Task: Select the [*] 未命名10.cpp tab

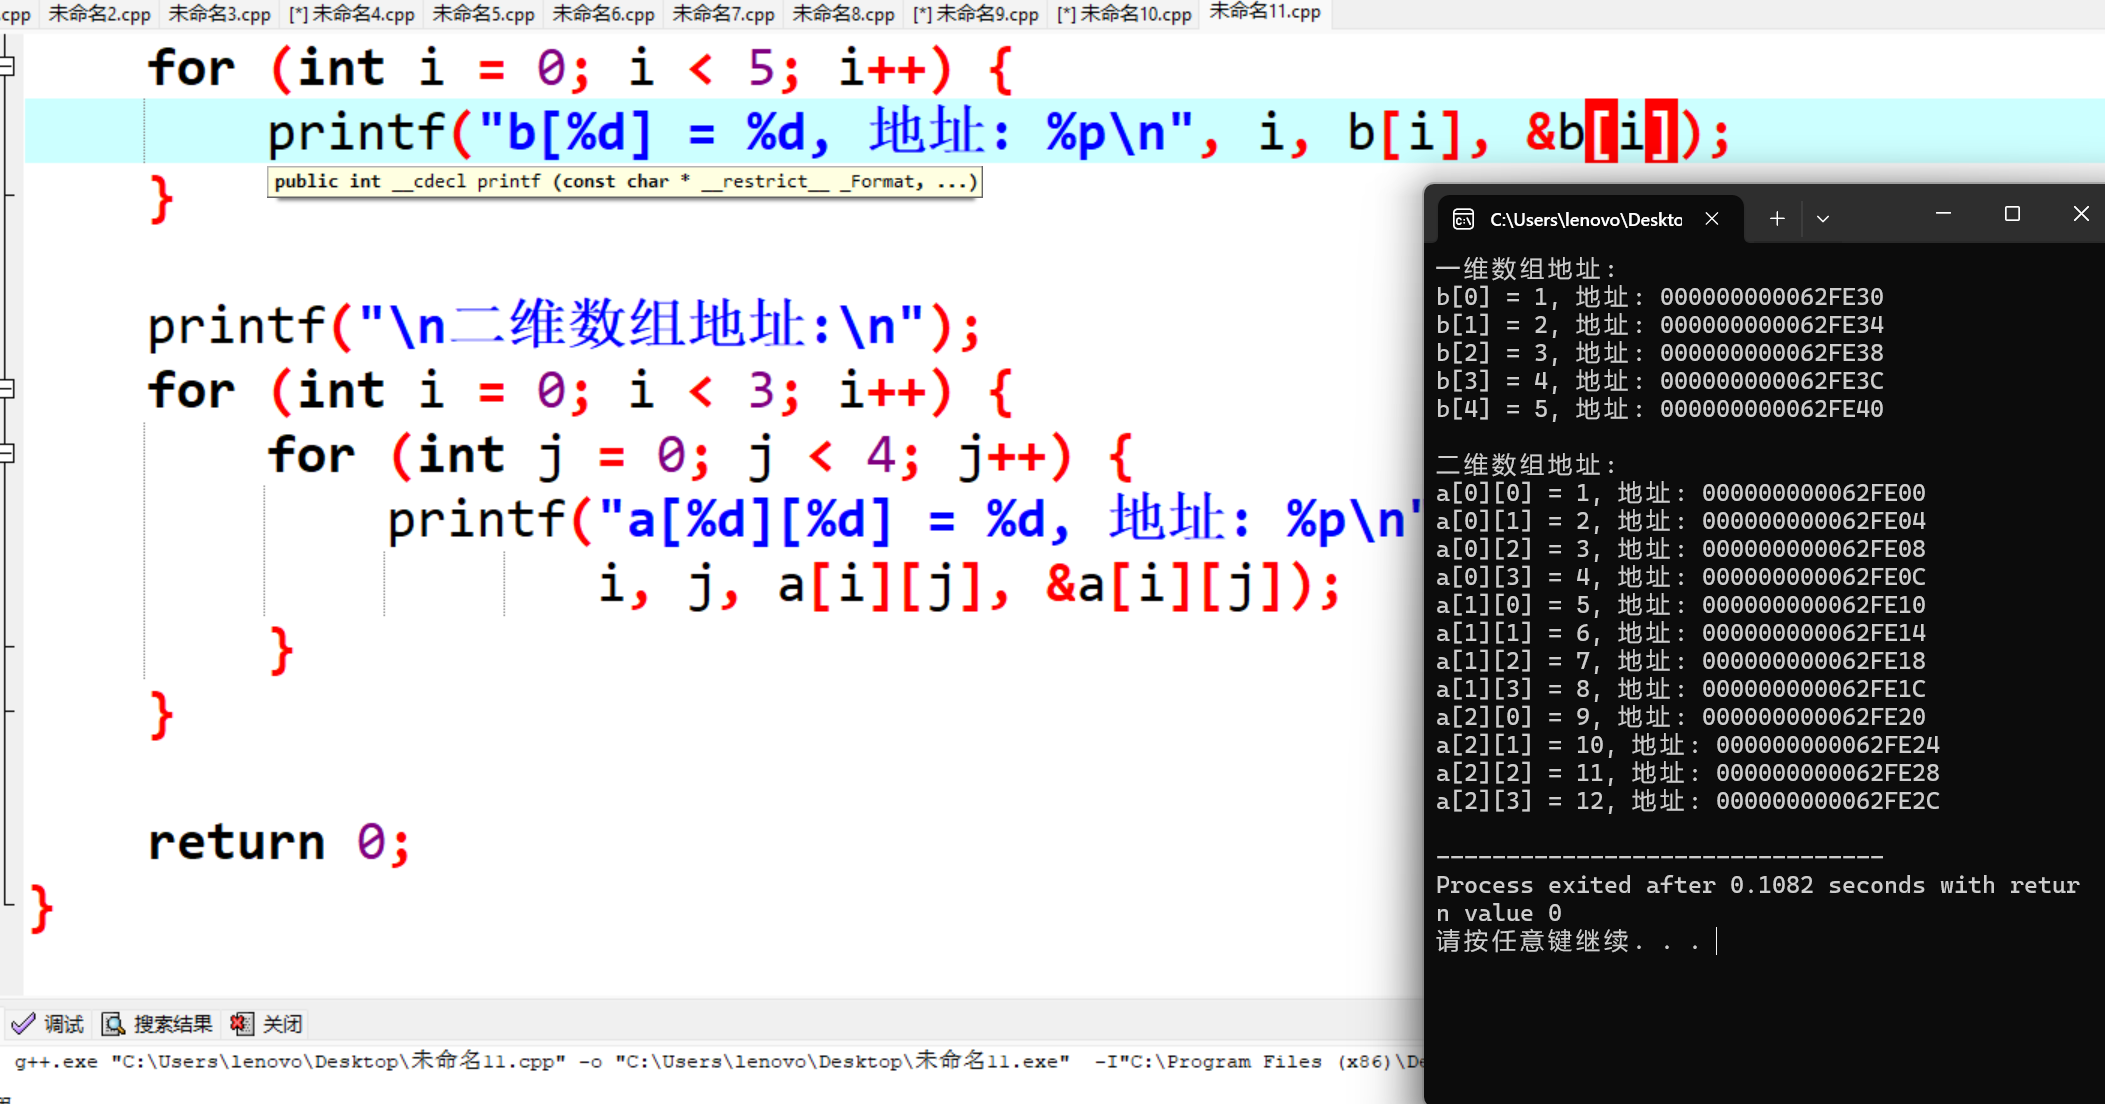Action: coord(1124,14)
